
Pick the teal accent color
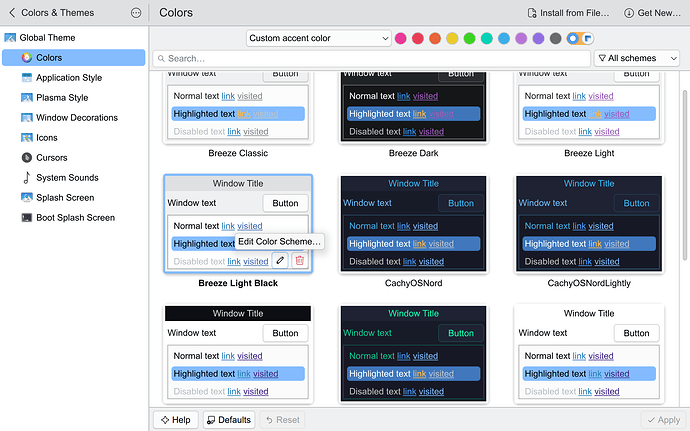[487, 38]
